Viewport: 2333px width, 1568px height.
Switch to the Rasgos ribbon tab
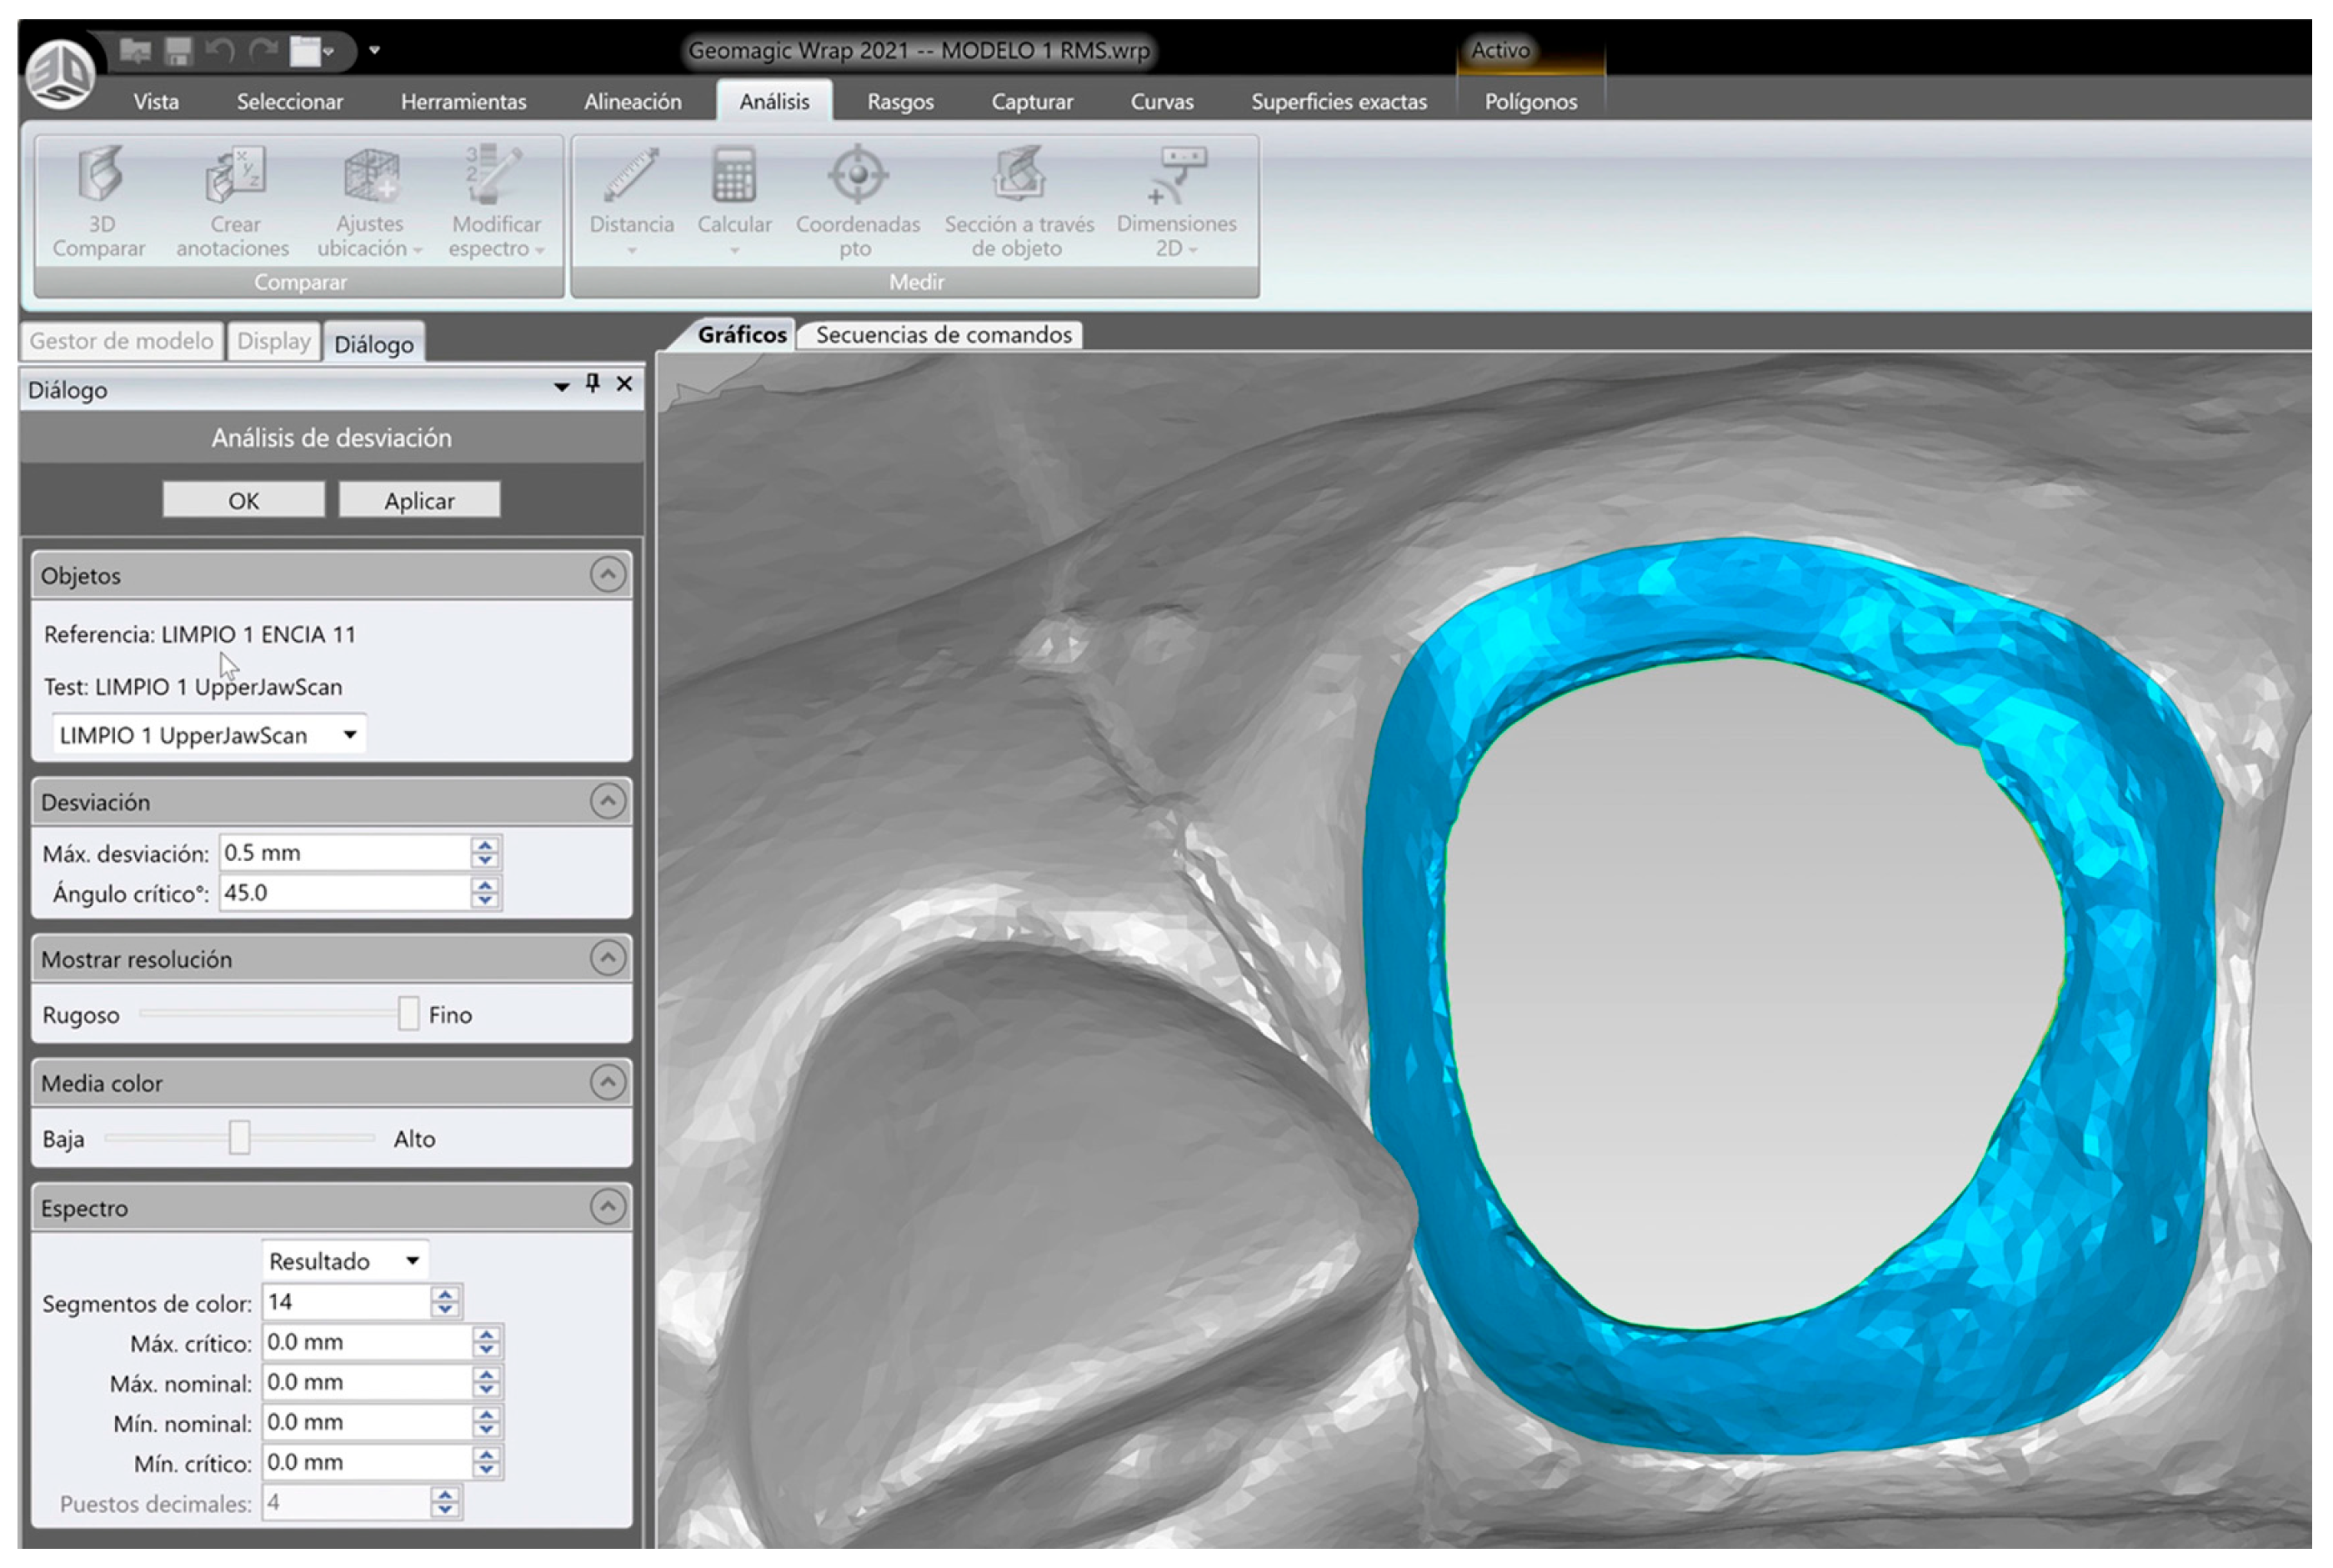click(899, 102)
